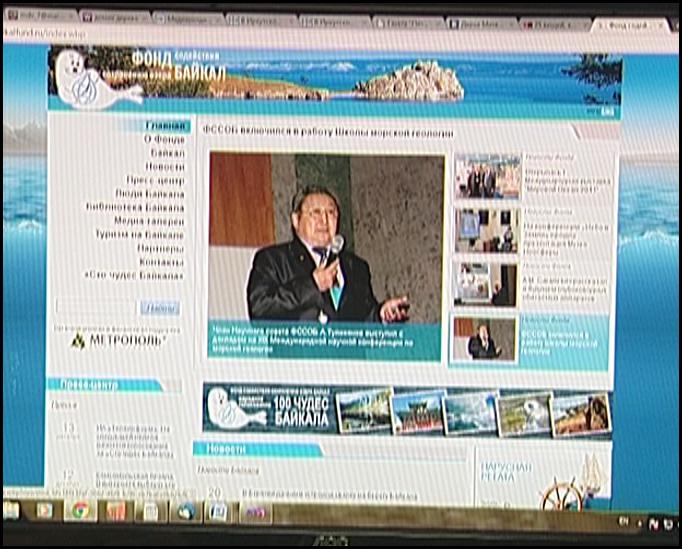Open the ФССОБ включился headline

click(x=328, y=132)
